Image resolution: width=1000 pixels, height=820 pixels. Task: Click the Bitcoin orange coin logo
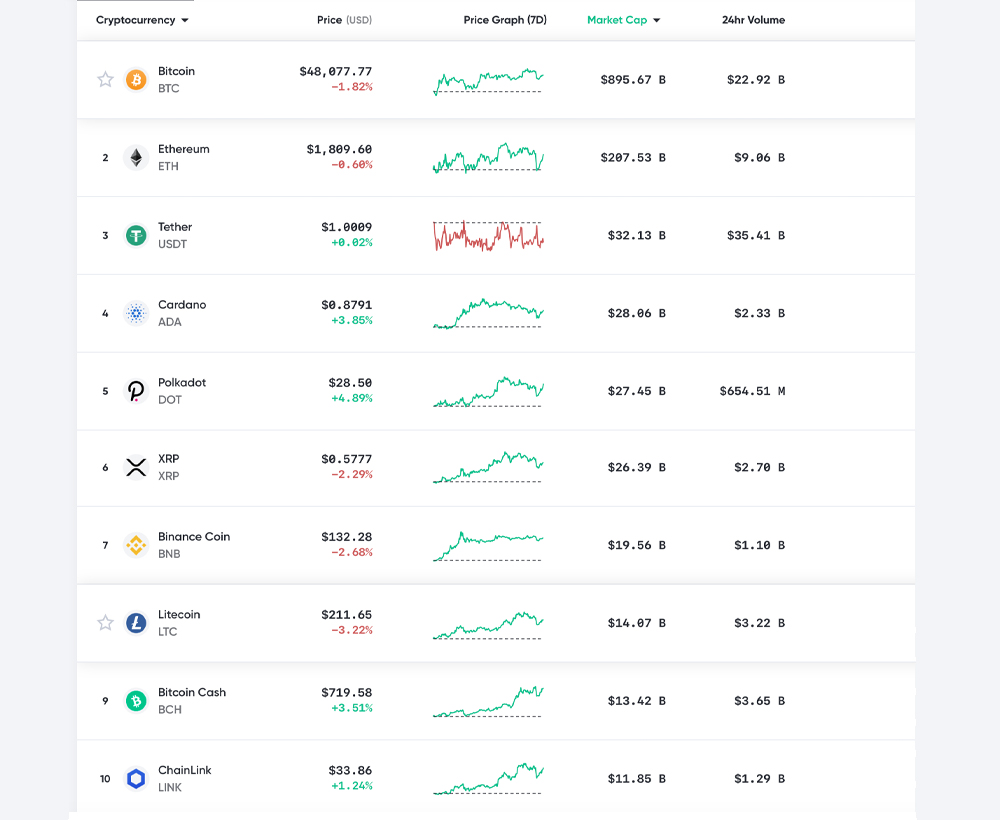(136, 80)
